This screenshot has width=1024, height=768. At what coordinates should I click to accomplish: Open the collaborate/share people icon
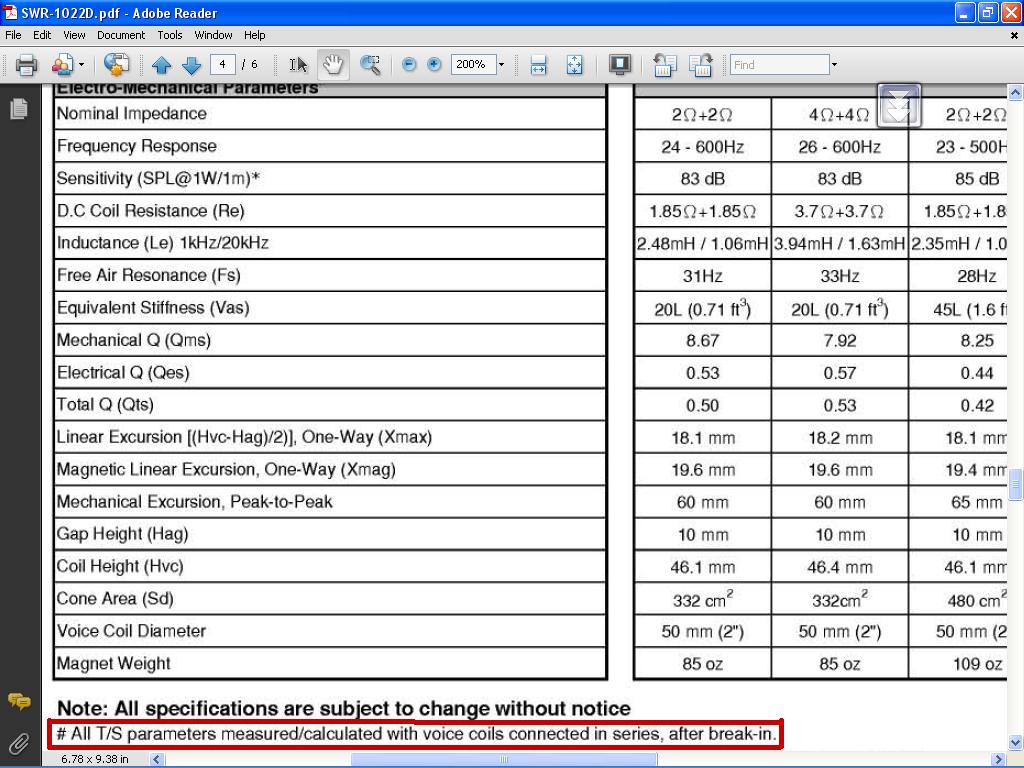[x=63, y=65]
